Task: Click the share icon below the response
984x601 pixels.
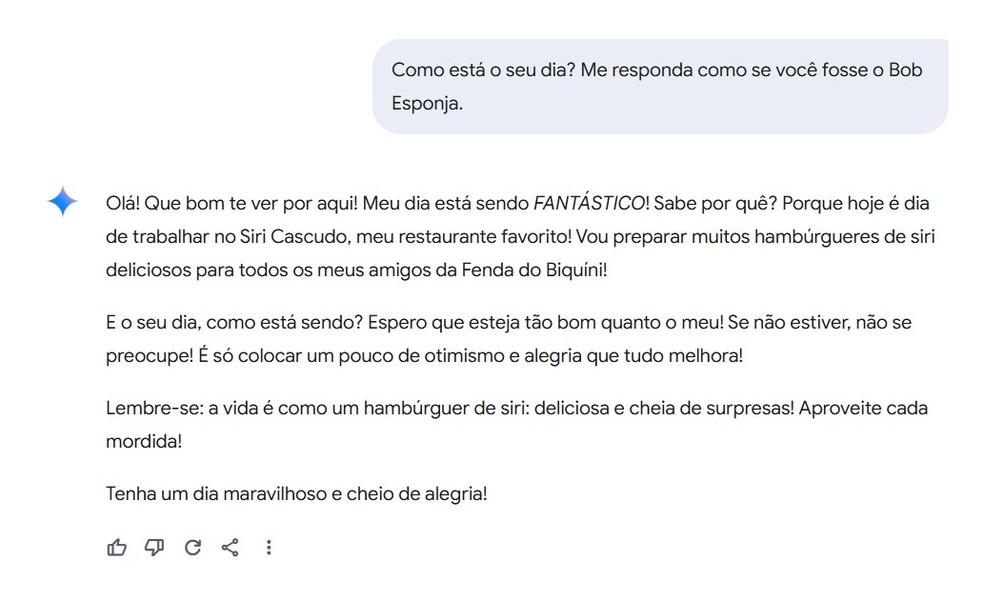Action: point(230,547)
